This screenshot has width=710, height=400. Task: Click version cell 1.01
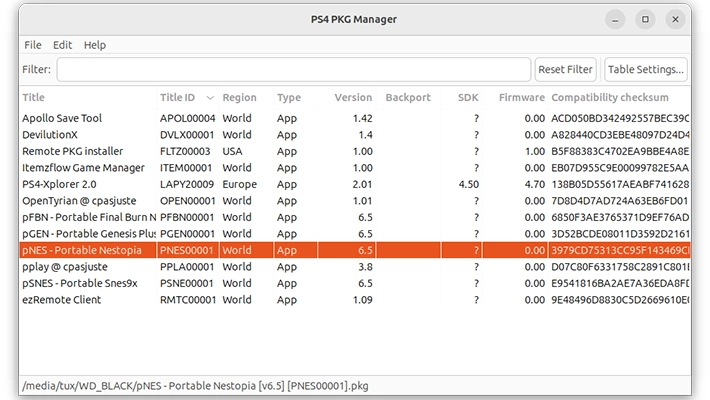click(362, 201)
